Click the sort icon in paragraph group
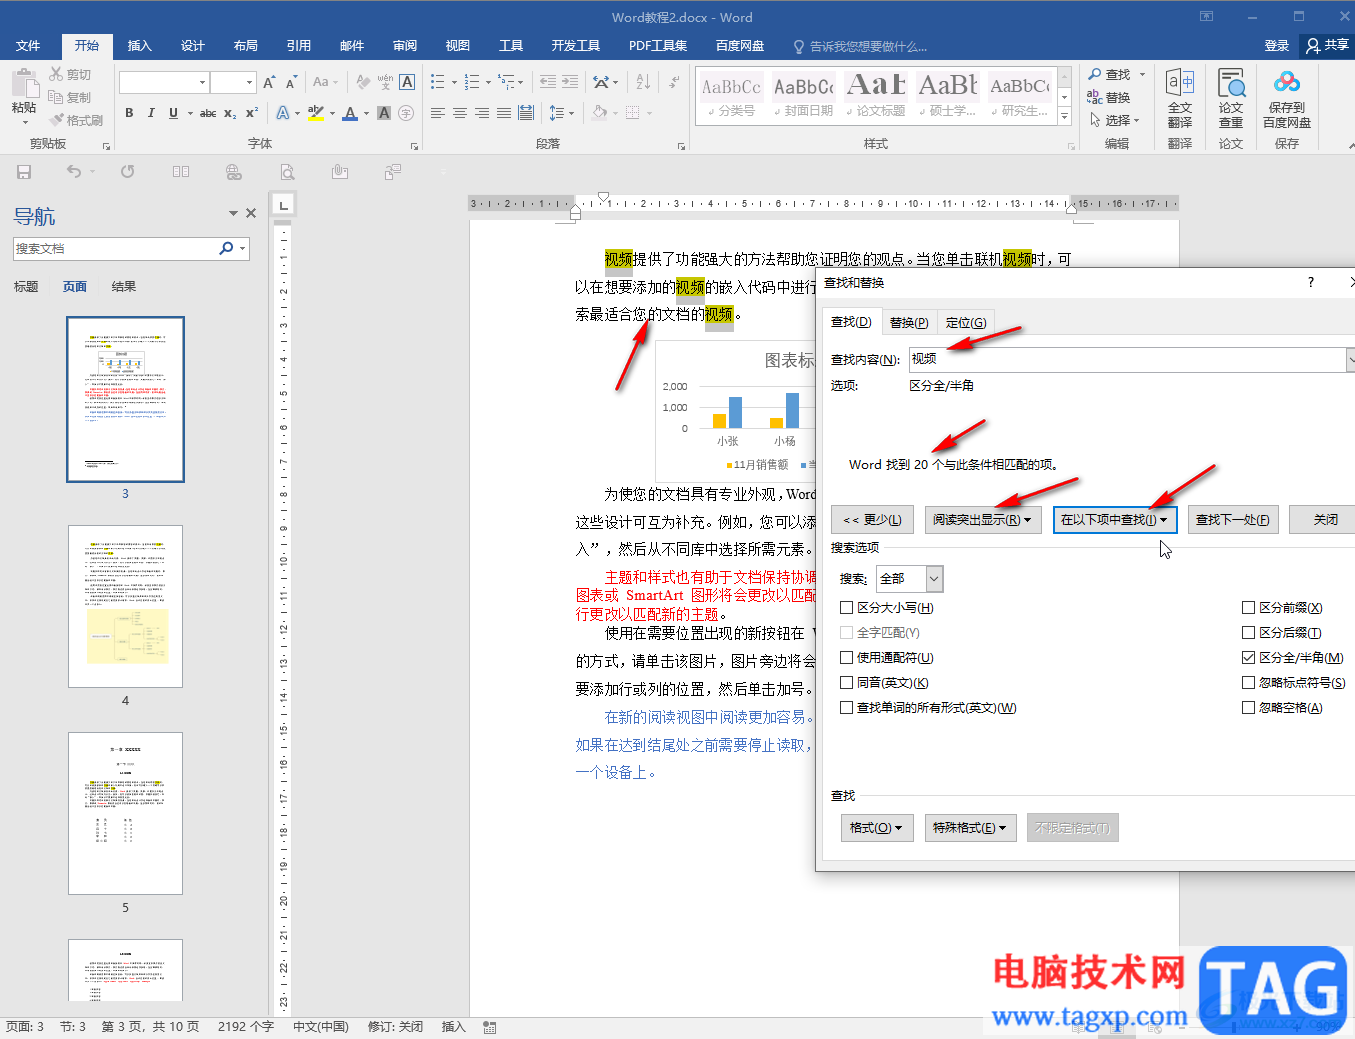This screenshot has height=1039, width=1355. pos(642,82)
